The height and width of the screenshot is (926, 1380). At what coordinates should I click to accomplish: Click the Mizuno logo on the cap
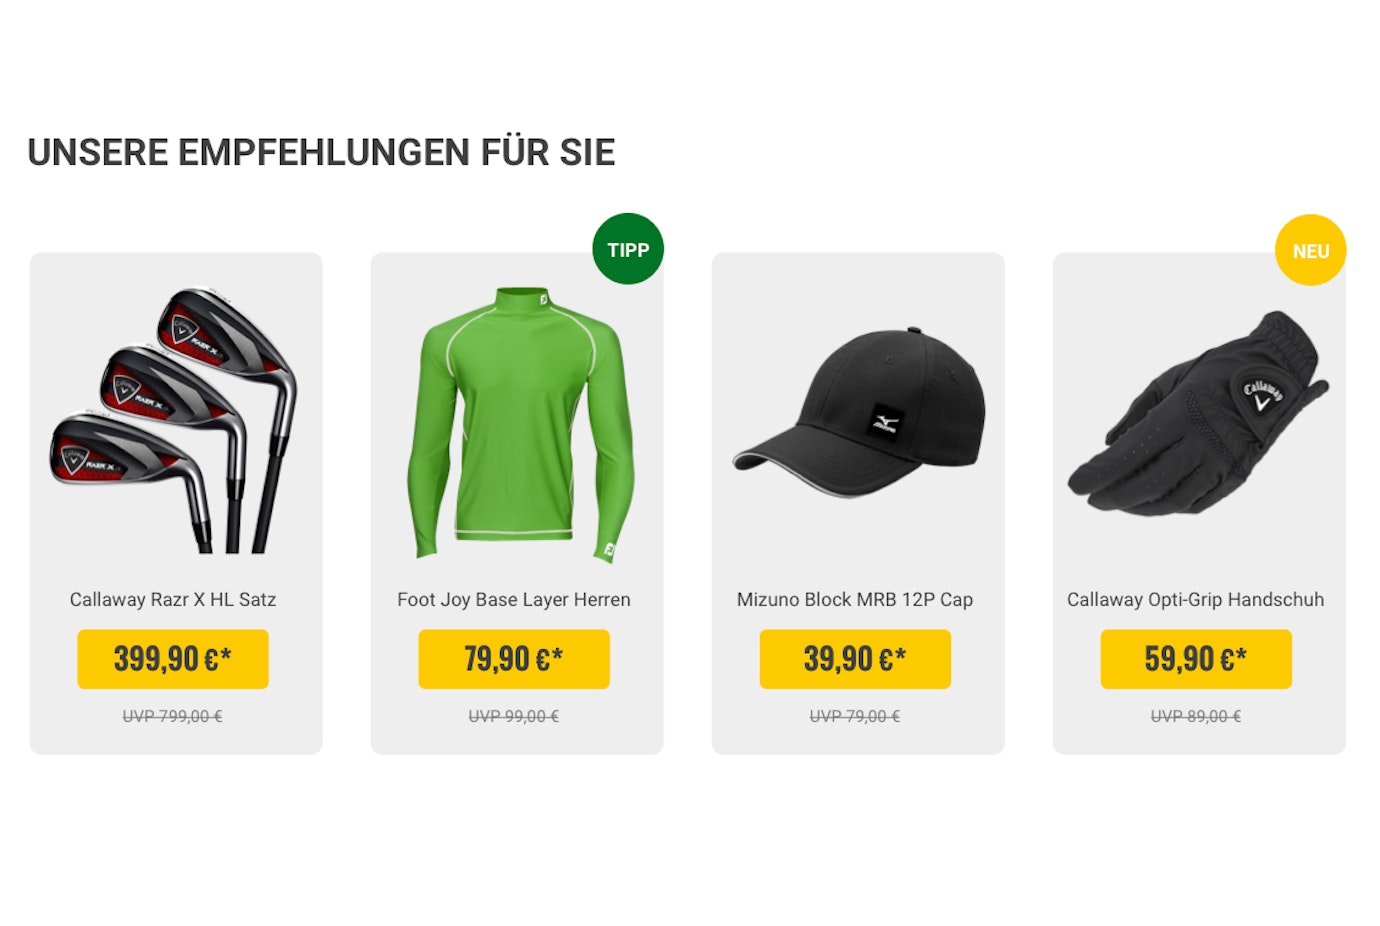tap(885, 422)
